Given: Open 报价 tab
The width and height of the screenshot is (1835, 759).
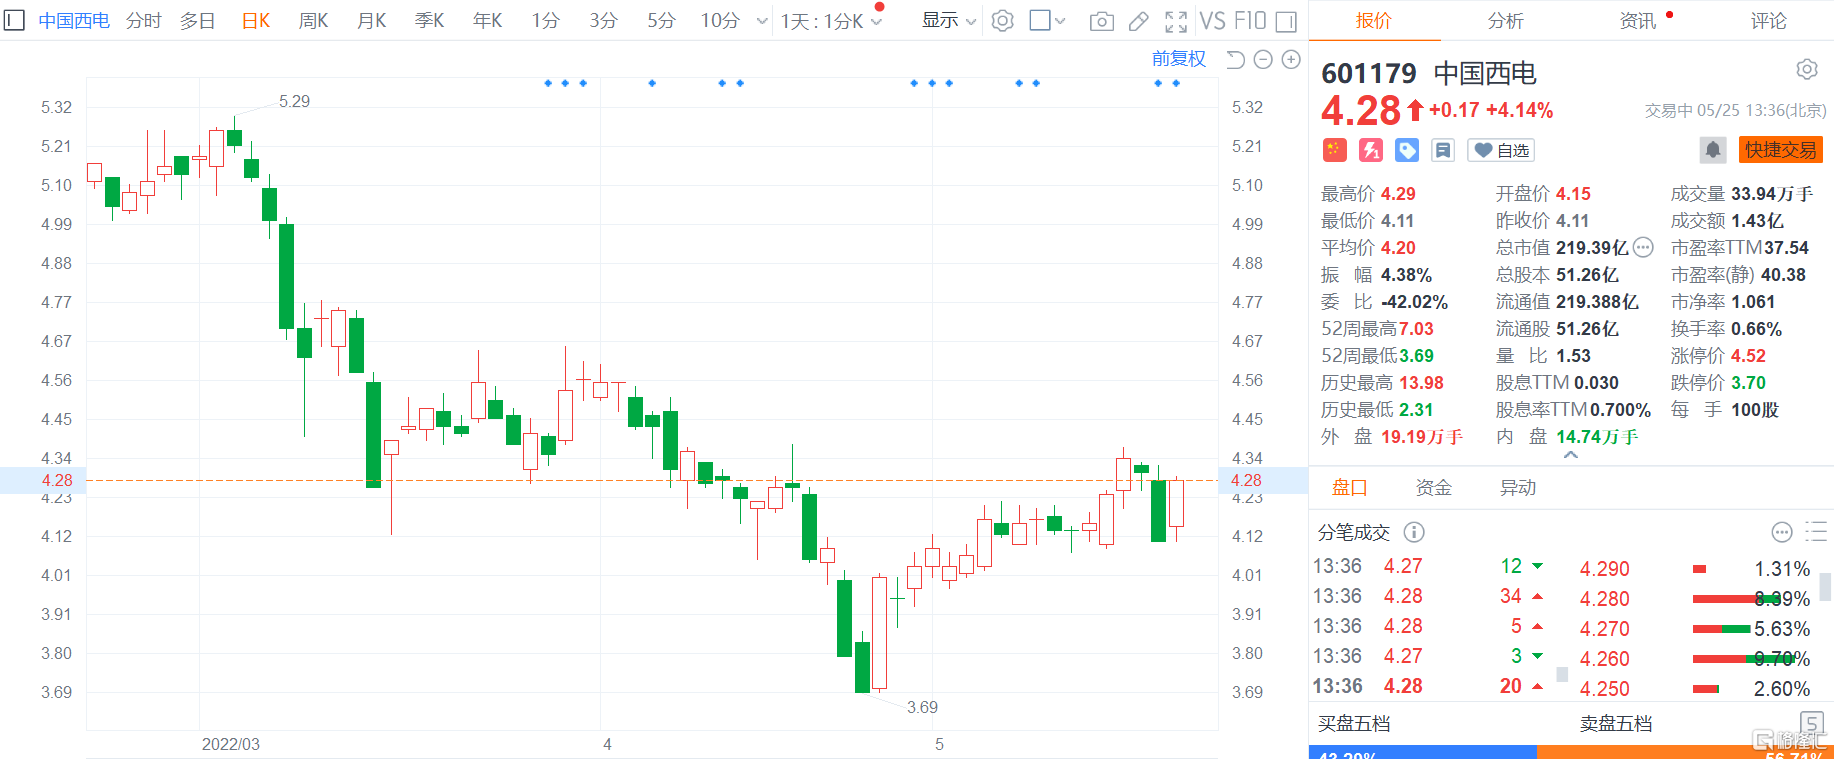Looking at the screenshot, I should (x=1373, y=21).
